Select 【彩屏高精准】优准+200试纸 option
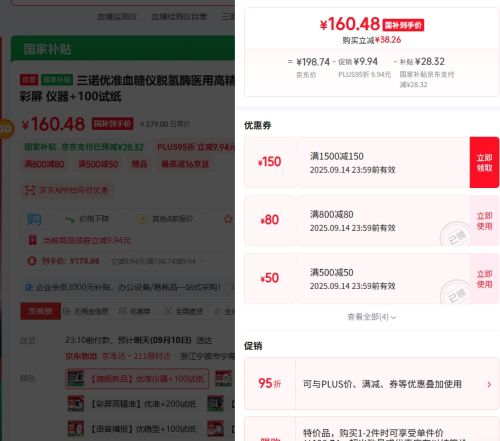 click(132, 404)
